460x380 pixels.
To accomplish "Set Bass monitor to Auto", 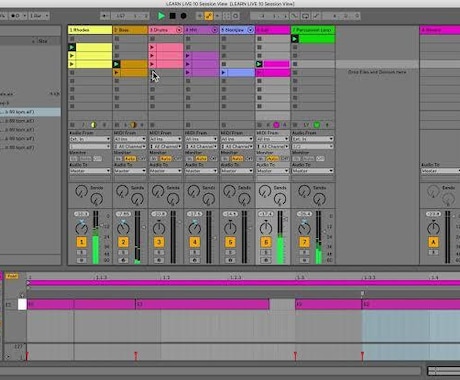I will tap(130, 159).
